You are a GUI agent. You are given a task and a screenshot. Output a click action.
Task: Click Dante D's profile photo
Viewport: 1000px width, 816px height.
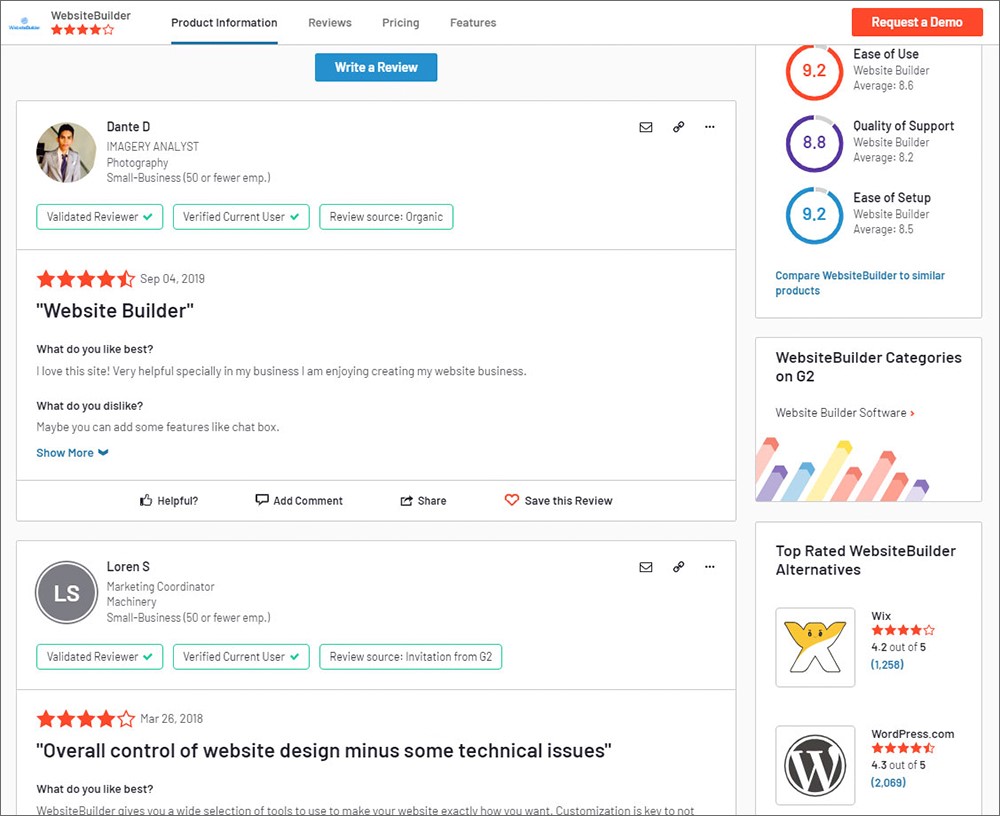click(66, 153)
